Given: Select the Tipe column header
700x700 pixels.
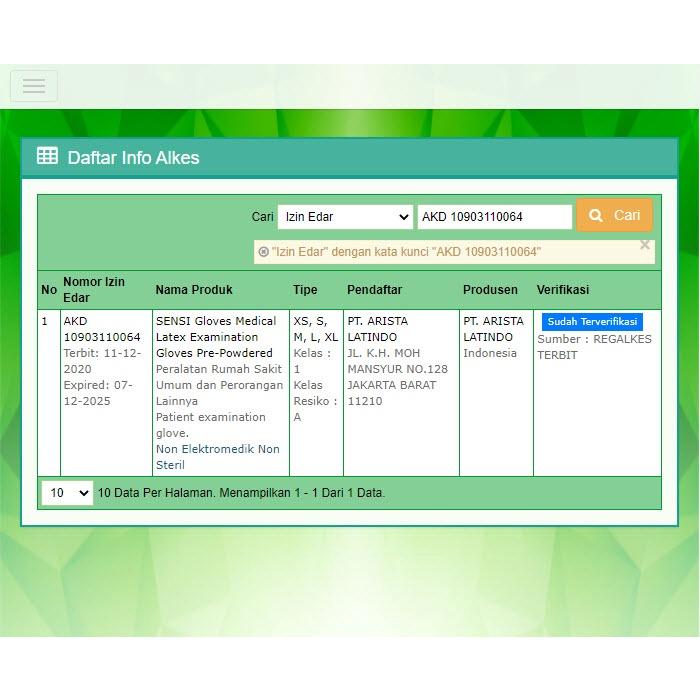Looking at the screenshot, I should coord(305,290).
